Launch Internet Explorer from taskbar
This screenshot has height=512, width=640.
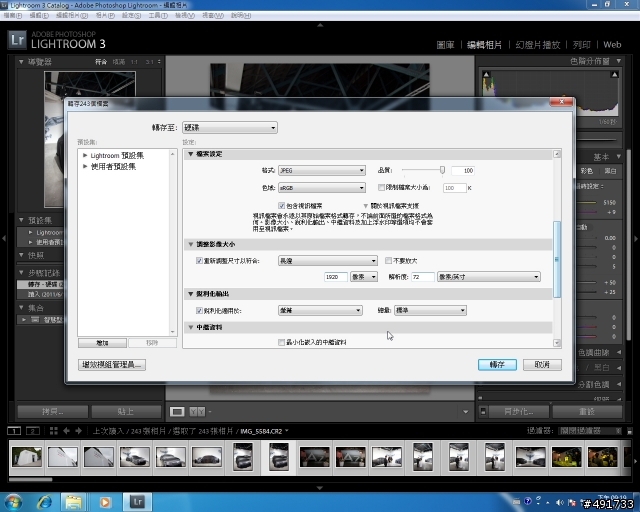[44, 502]
